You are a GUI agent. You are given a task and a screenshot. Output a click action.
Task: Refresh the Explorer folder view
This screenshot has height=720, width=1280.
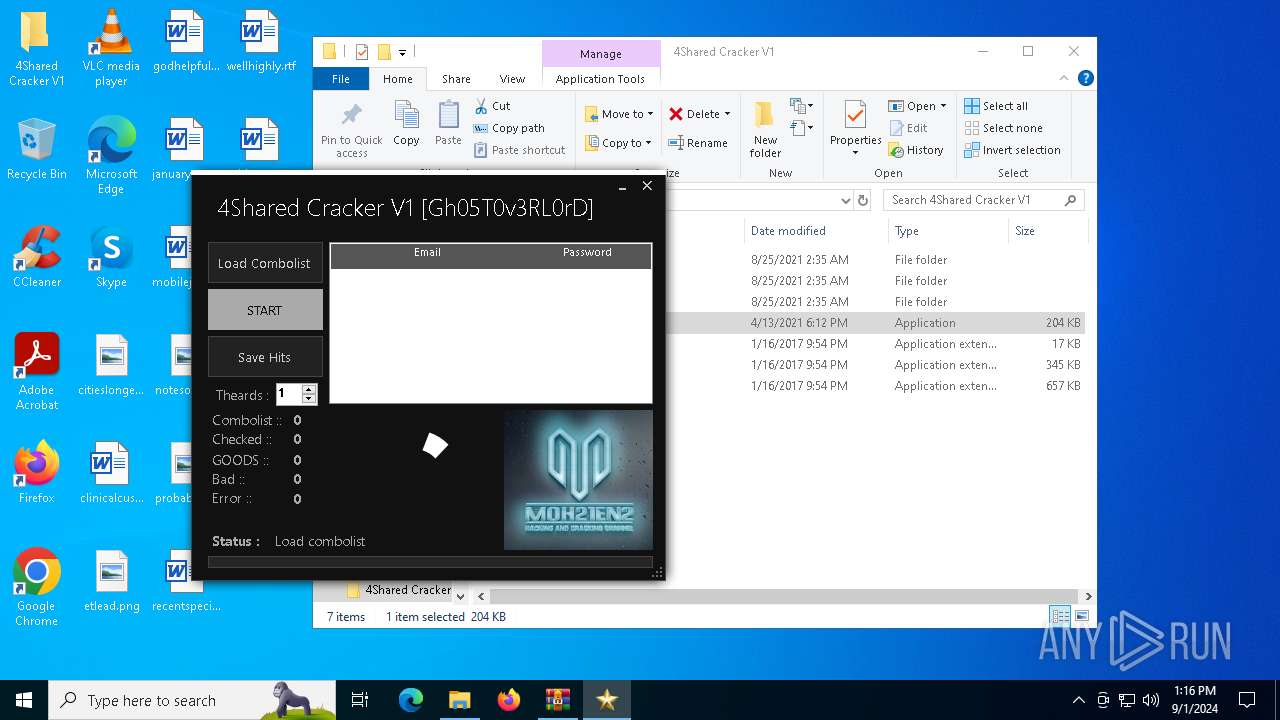[865, 200]
